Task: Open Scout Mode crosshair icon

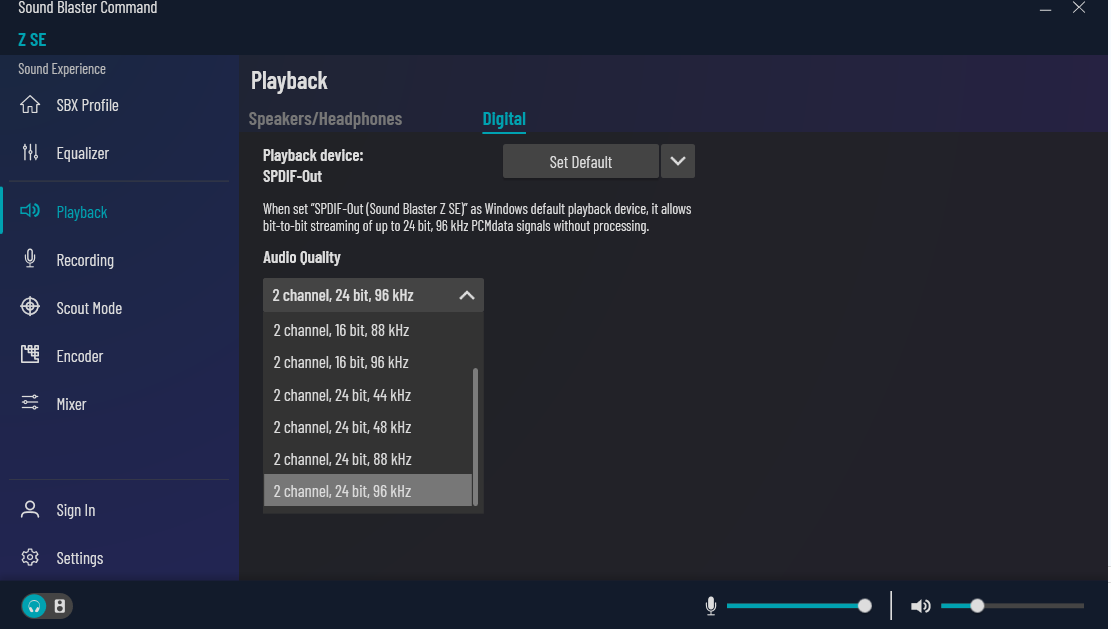Action: 30,307
